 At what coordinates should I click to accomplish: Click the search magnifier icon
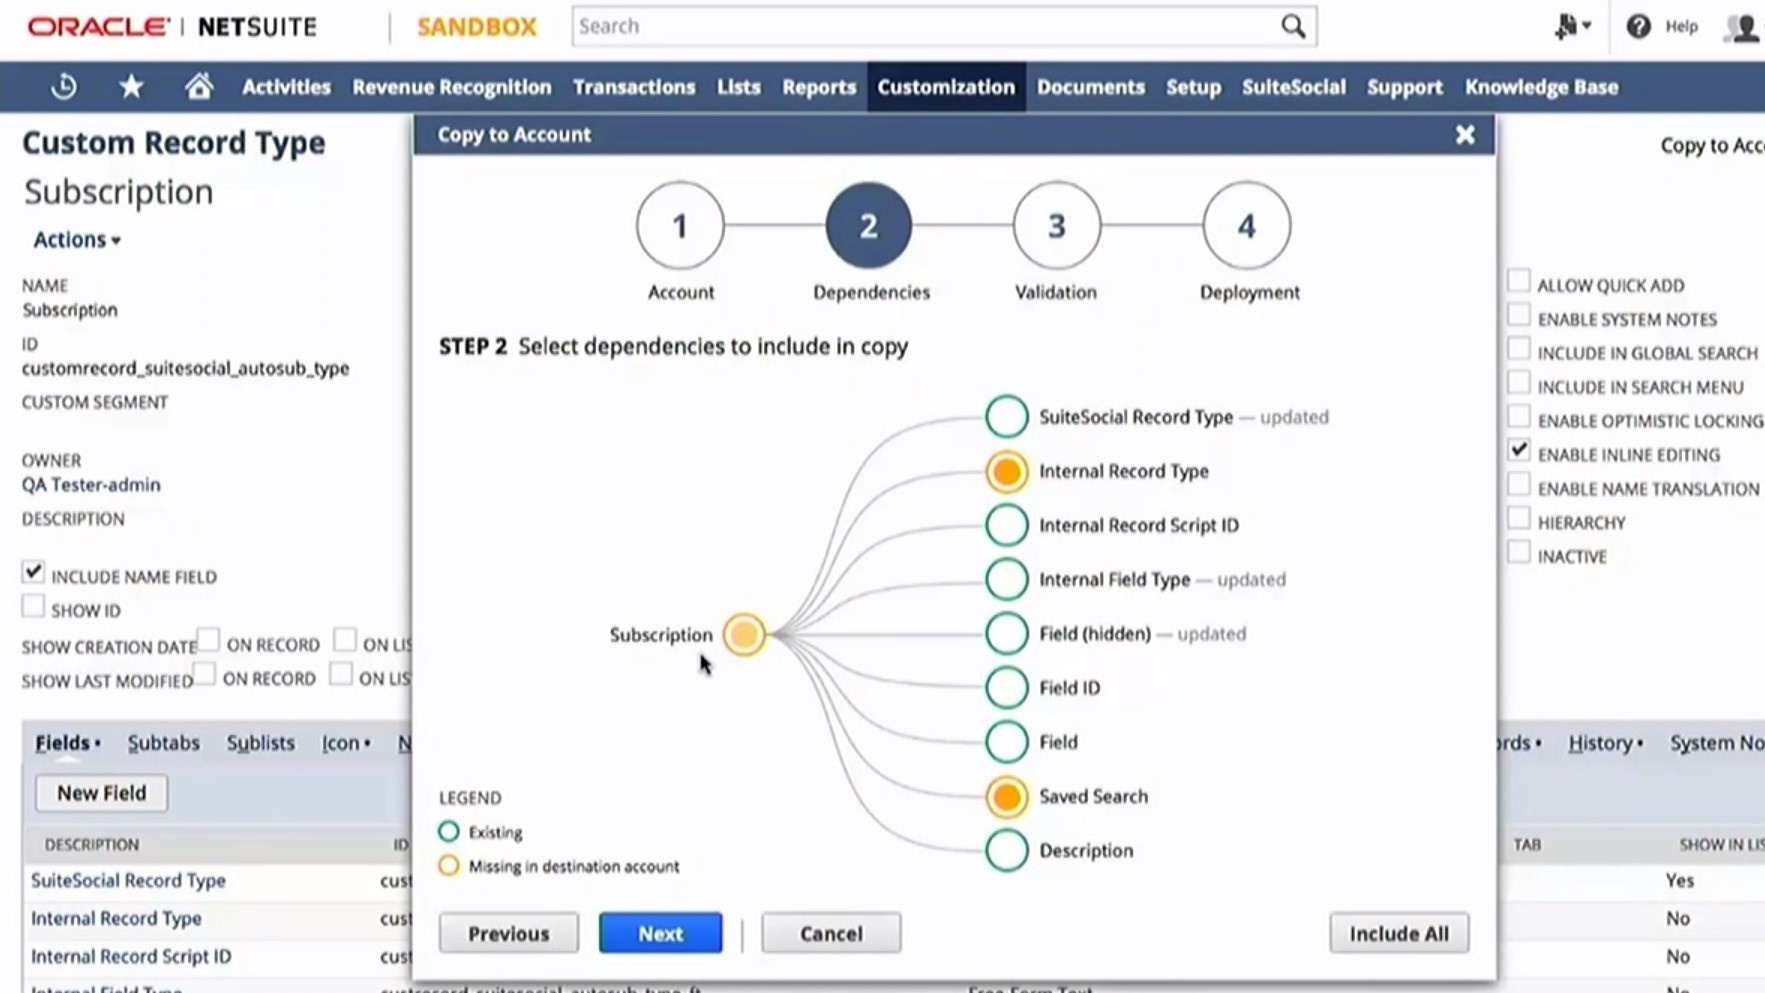click(1293, 26)
